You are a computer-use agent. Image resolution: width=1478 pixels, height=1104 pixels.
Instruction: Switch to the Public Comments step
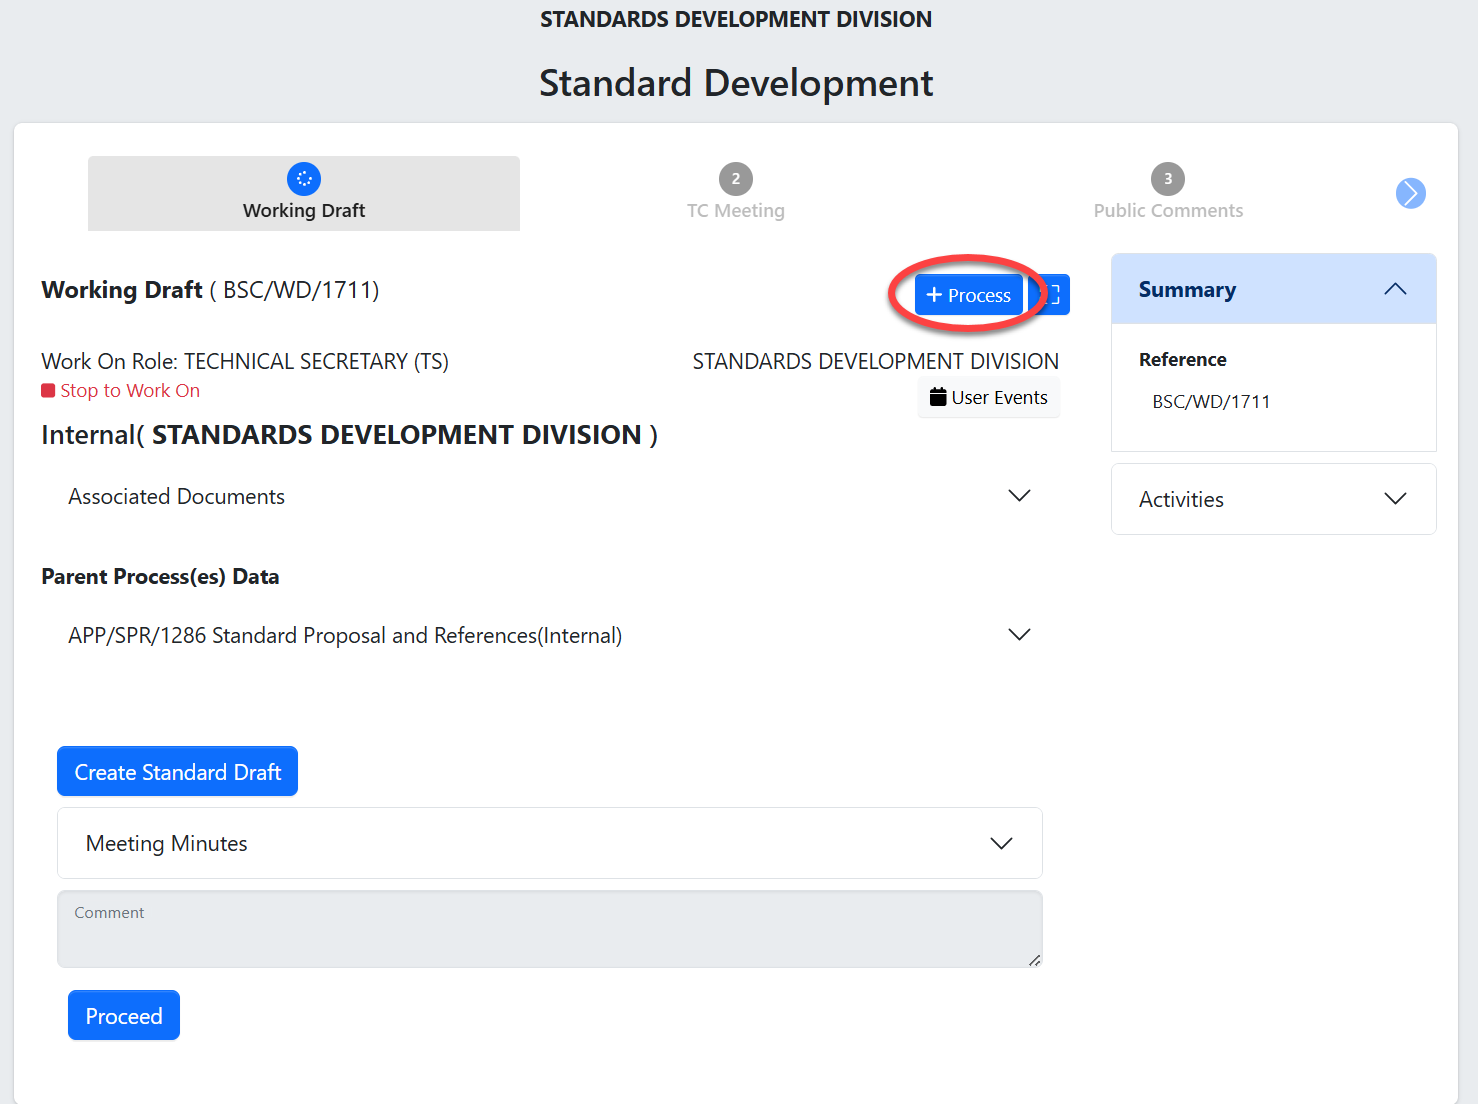[1168, 210]
